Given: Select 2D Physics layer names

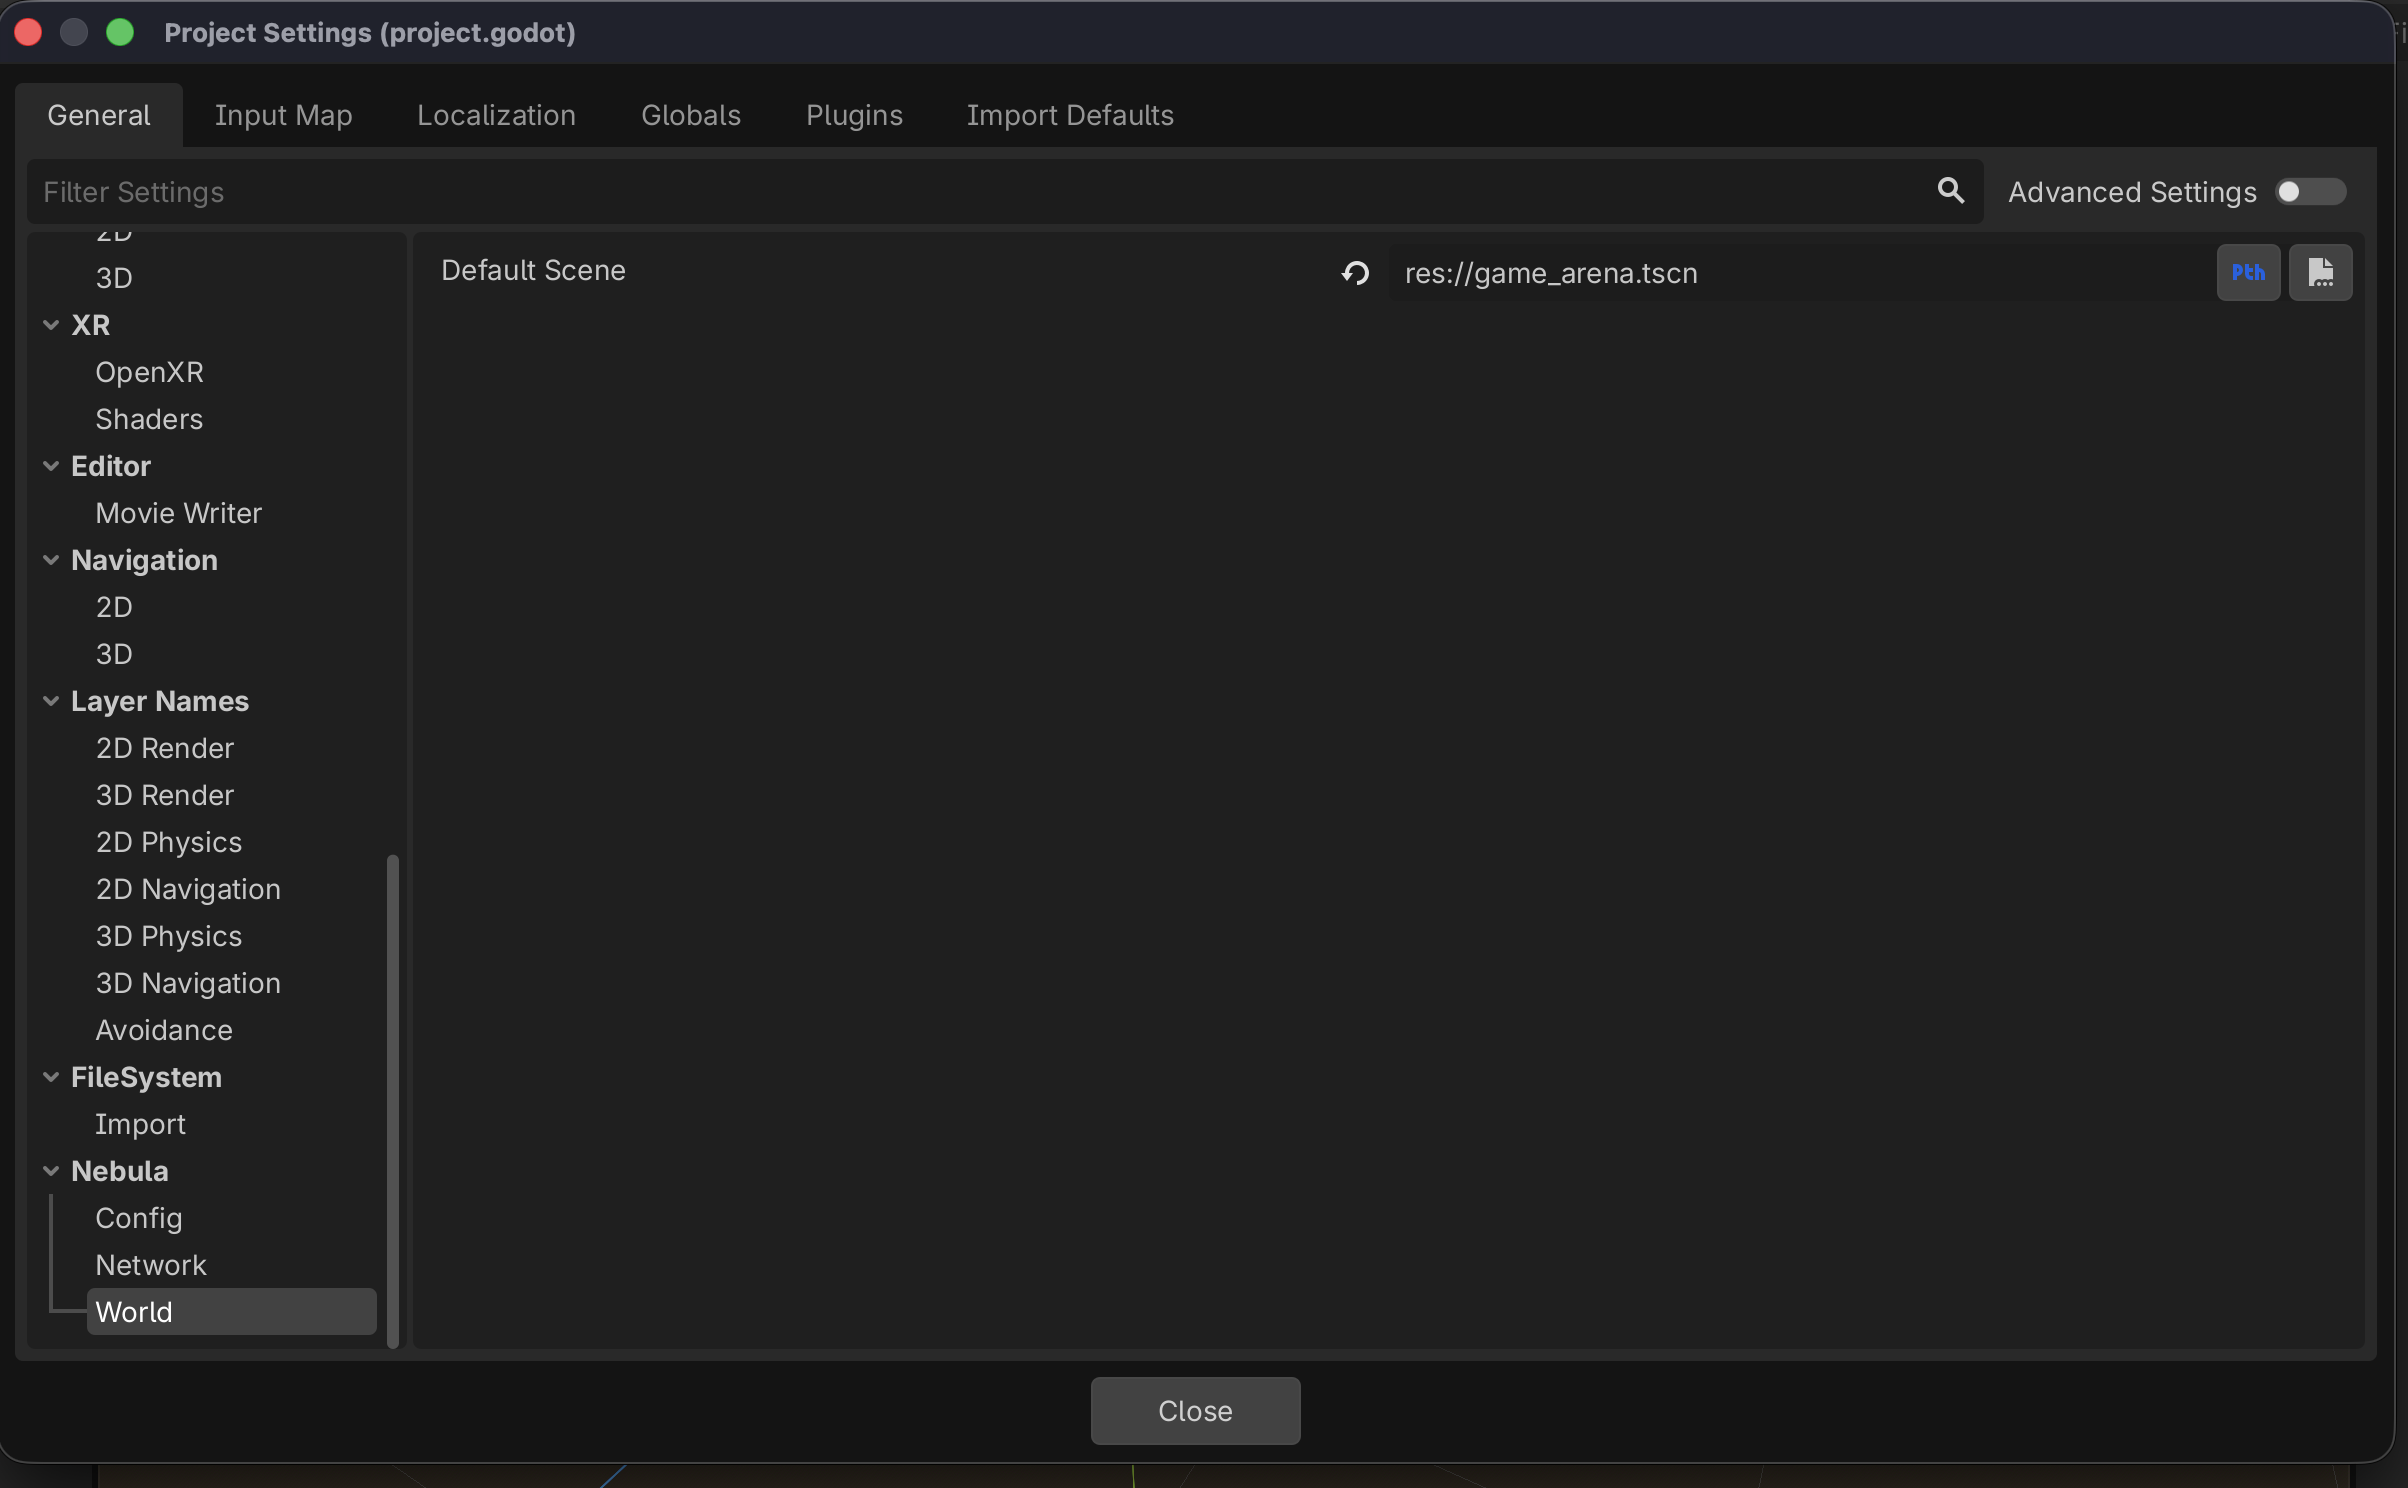Looking at the screenshot, I should (168, 842).
